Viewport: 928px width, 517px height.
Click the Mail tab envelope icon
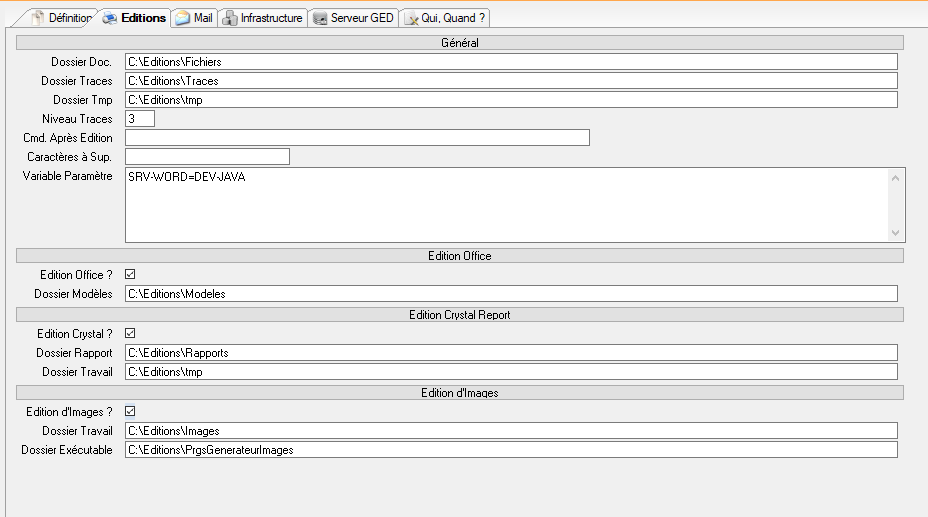(x=182, y=18)
